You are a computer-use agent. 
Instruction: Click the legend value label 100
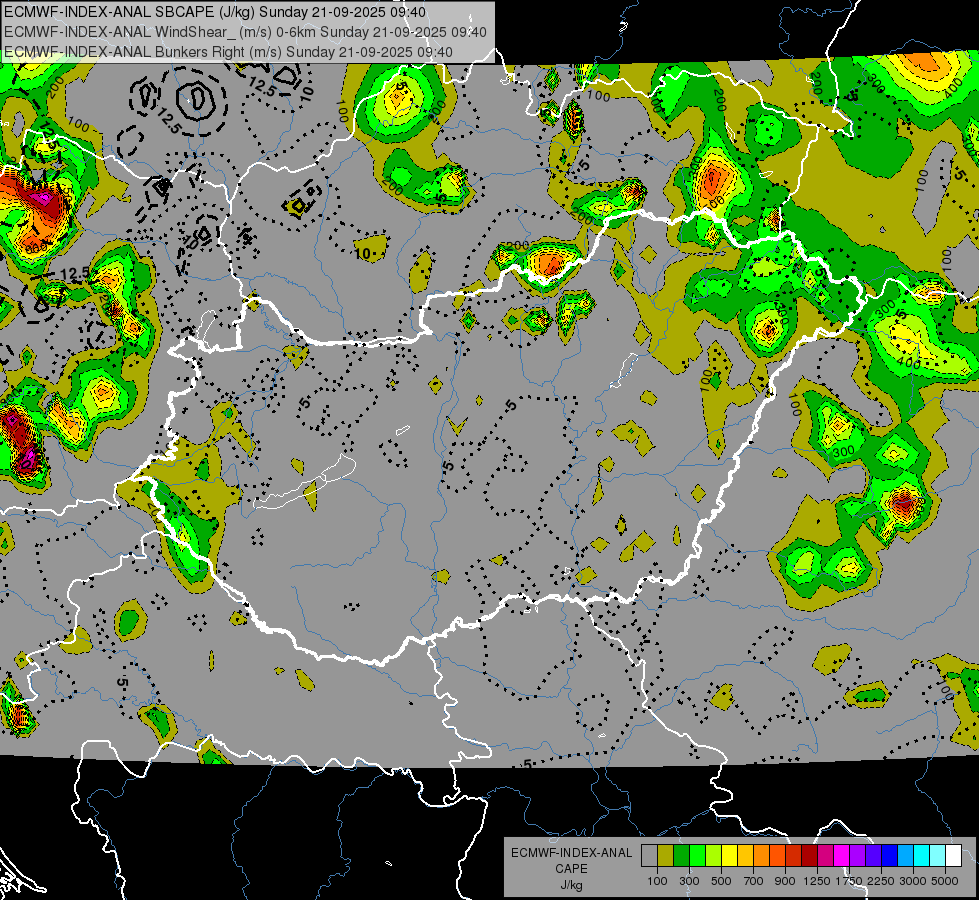(x=657, y=881)
